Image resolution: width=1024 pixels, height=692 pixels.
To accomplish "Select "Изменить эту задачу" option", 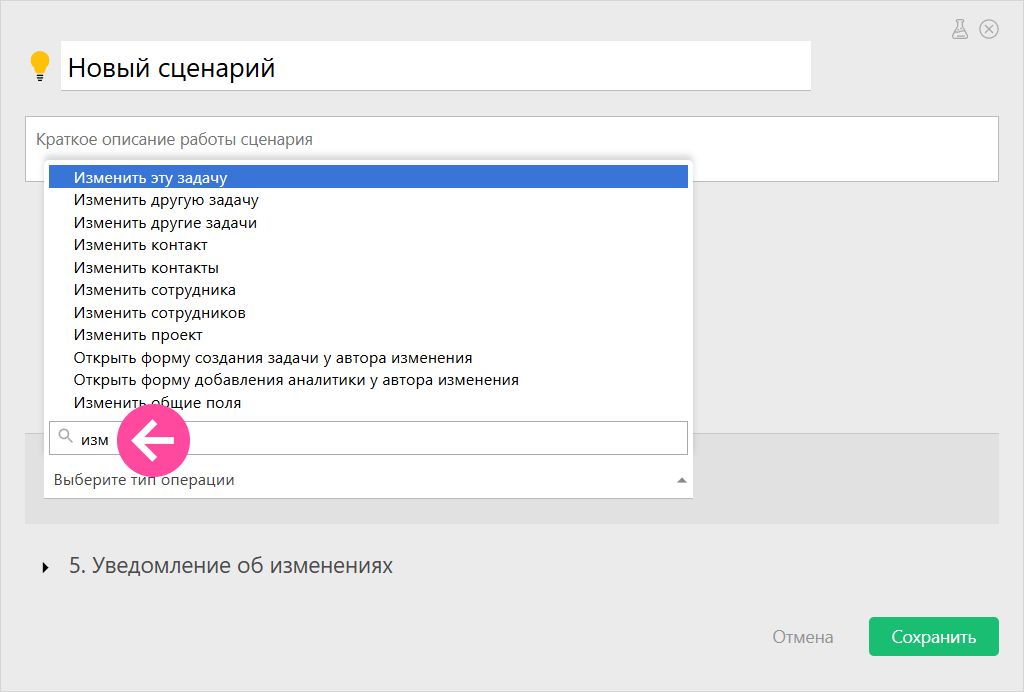I will 368,178.
